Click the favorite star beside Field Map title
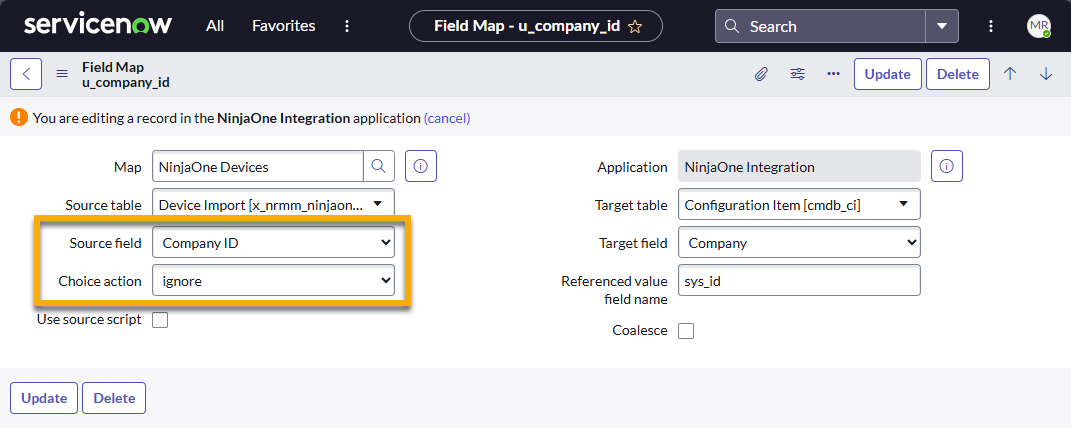The image size is (1071, 428). point(635,27)
